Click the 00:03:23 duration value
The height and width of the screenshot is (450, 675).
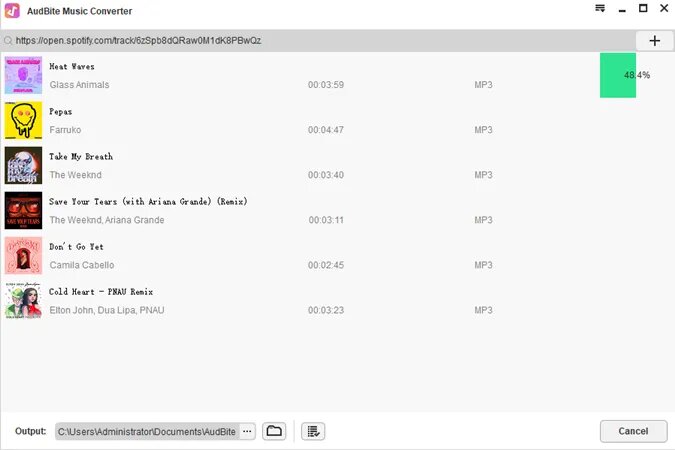point(326,310)
